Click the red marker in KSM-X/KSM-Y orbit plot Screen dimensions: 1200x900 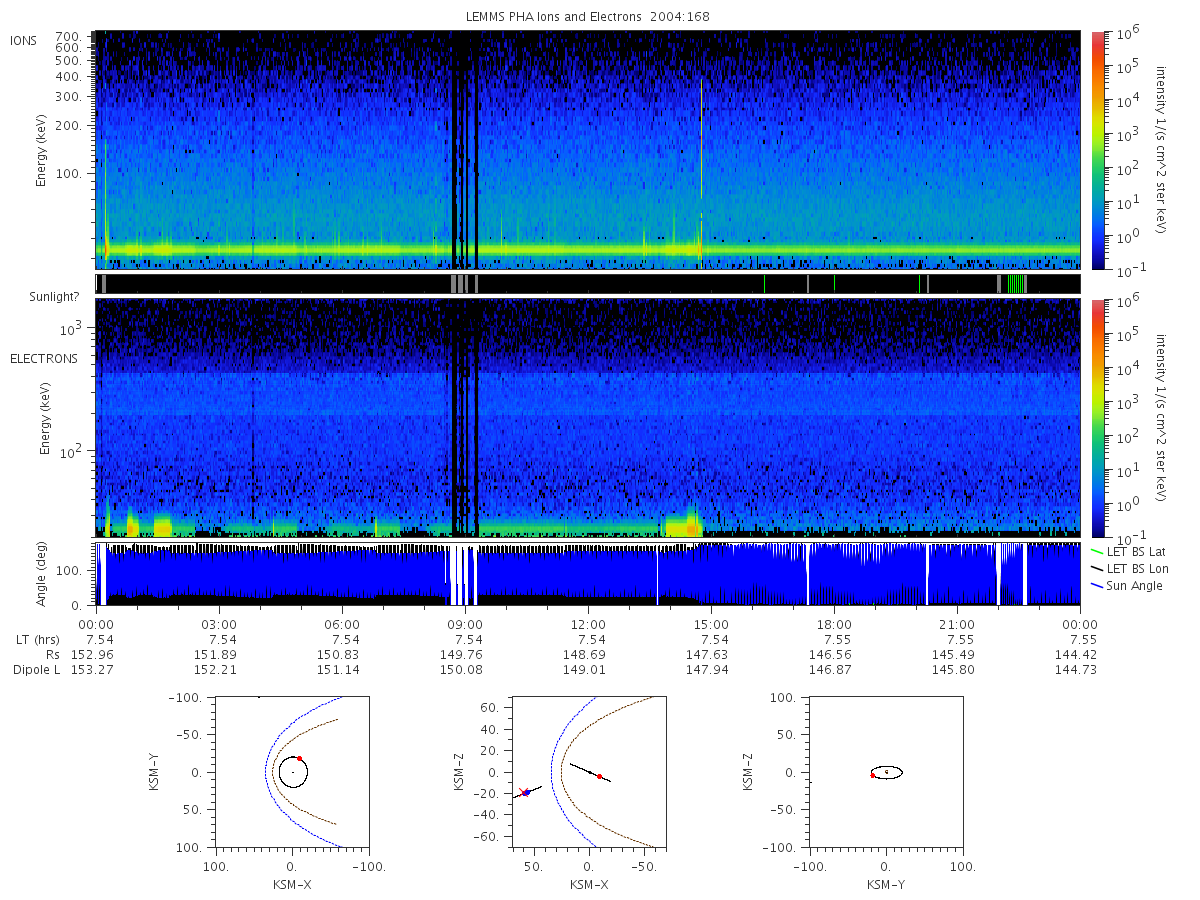[x=299, y=759]
